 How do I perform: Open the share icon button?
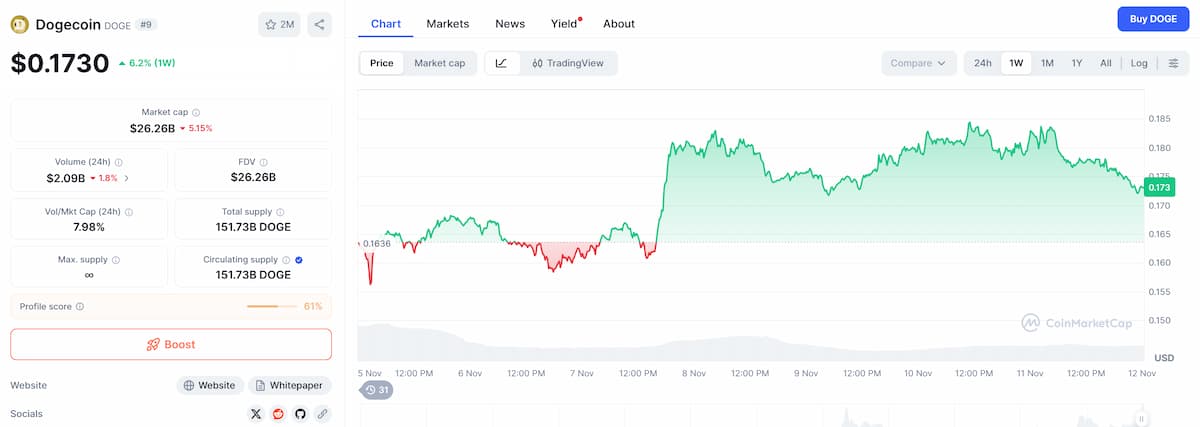point(319,25)
